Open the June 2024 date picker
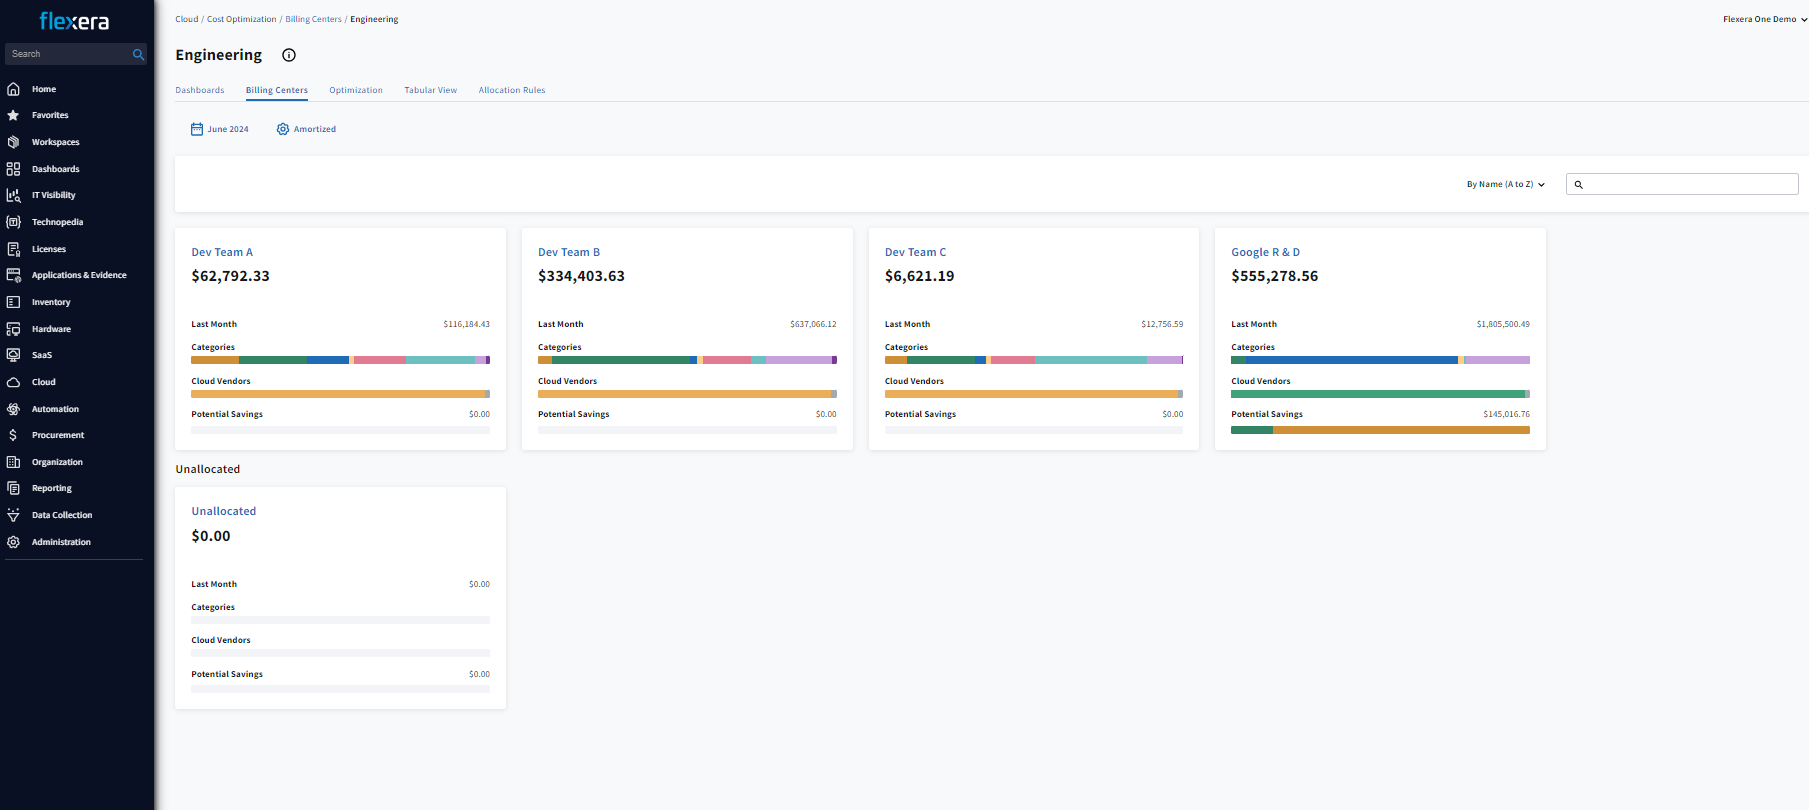The image size is (1809, 810). click(x=220, y=129)
